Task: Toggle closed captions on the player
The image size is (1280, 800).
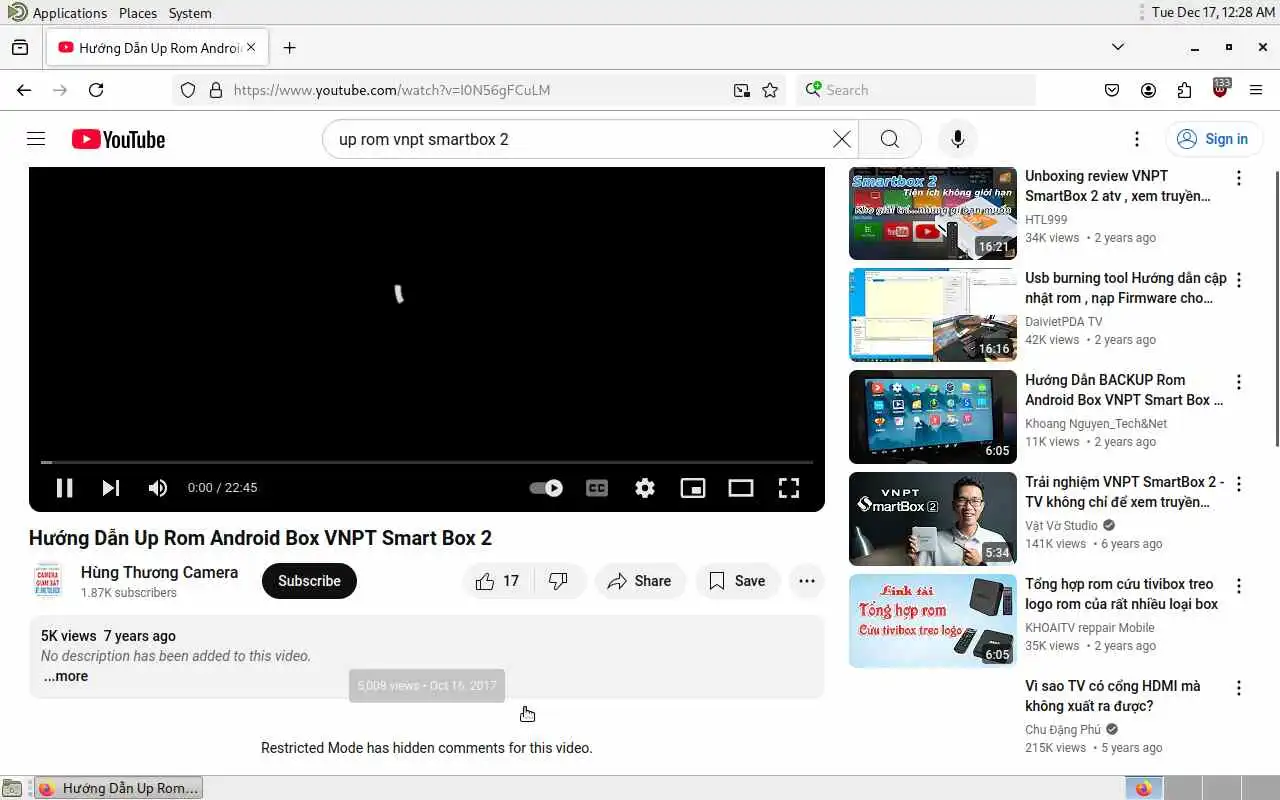Action: coord(597,488)
